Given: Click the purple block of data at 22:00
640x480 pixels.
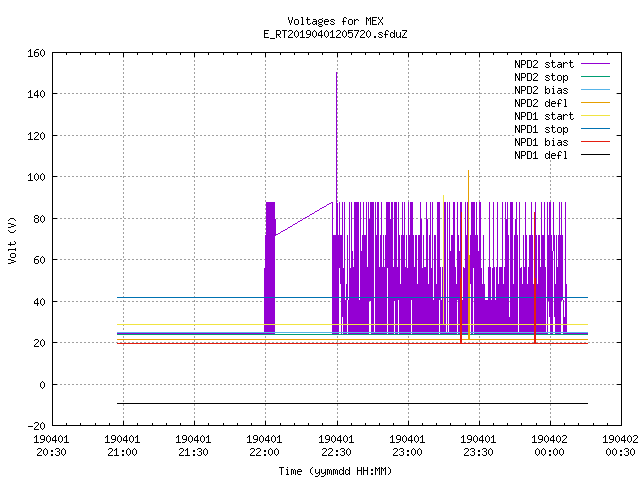Looking at the screenshot, I should (270, 267).
